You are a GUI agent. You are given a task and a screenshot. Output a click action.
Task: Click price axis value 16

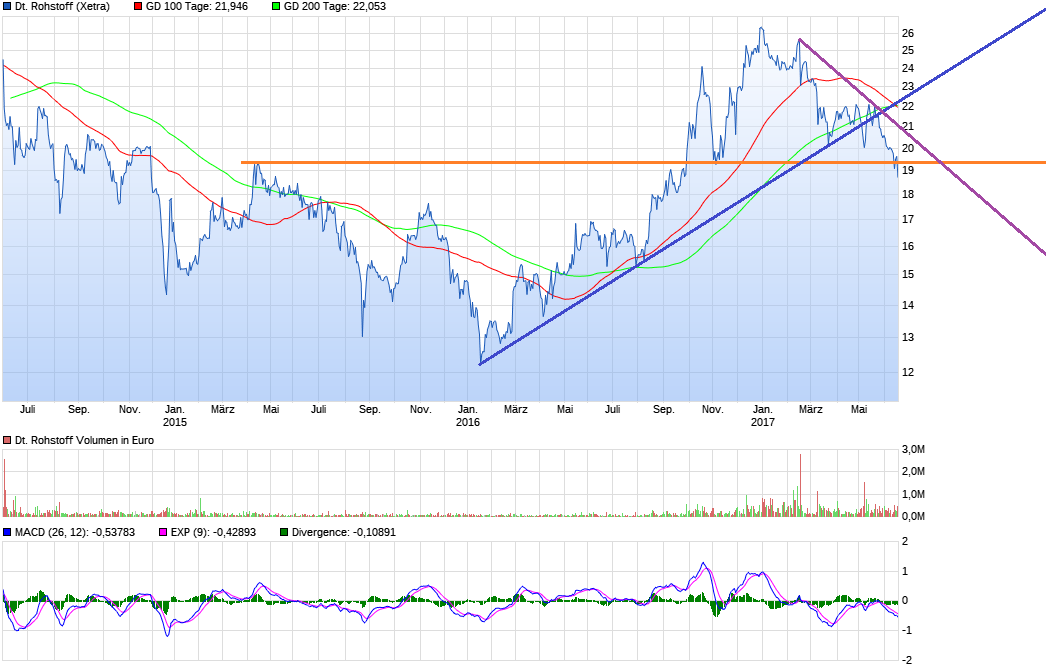pos(908,246)
